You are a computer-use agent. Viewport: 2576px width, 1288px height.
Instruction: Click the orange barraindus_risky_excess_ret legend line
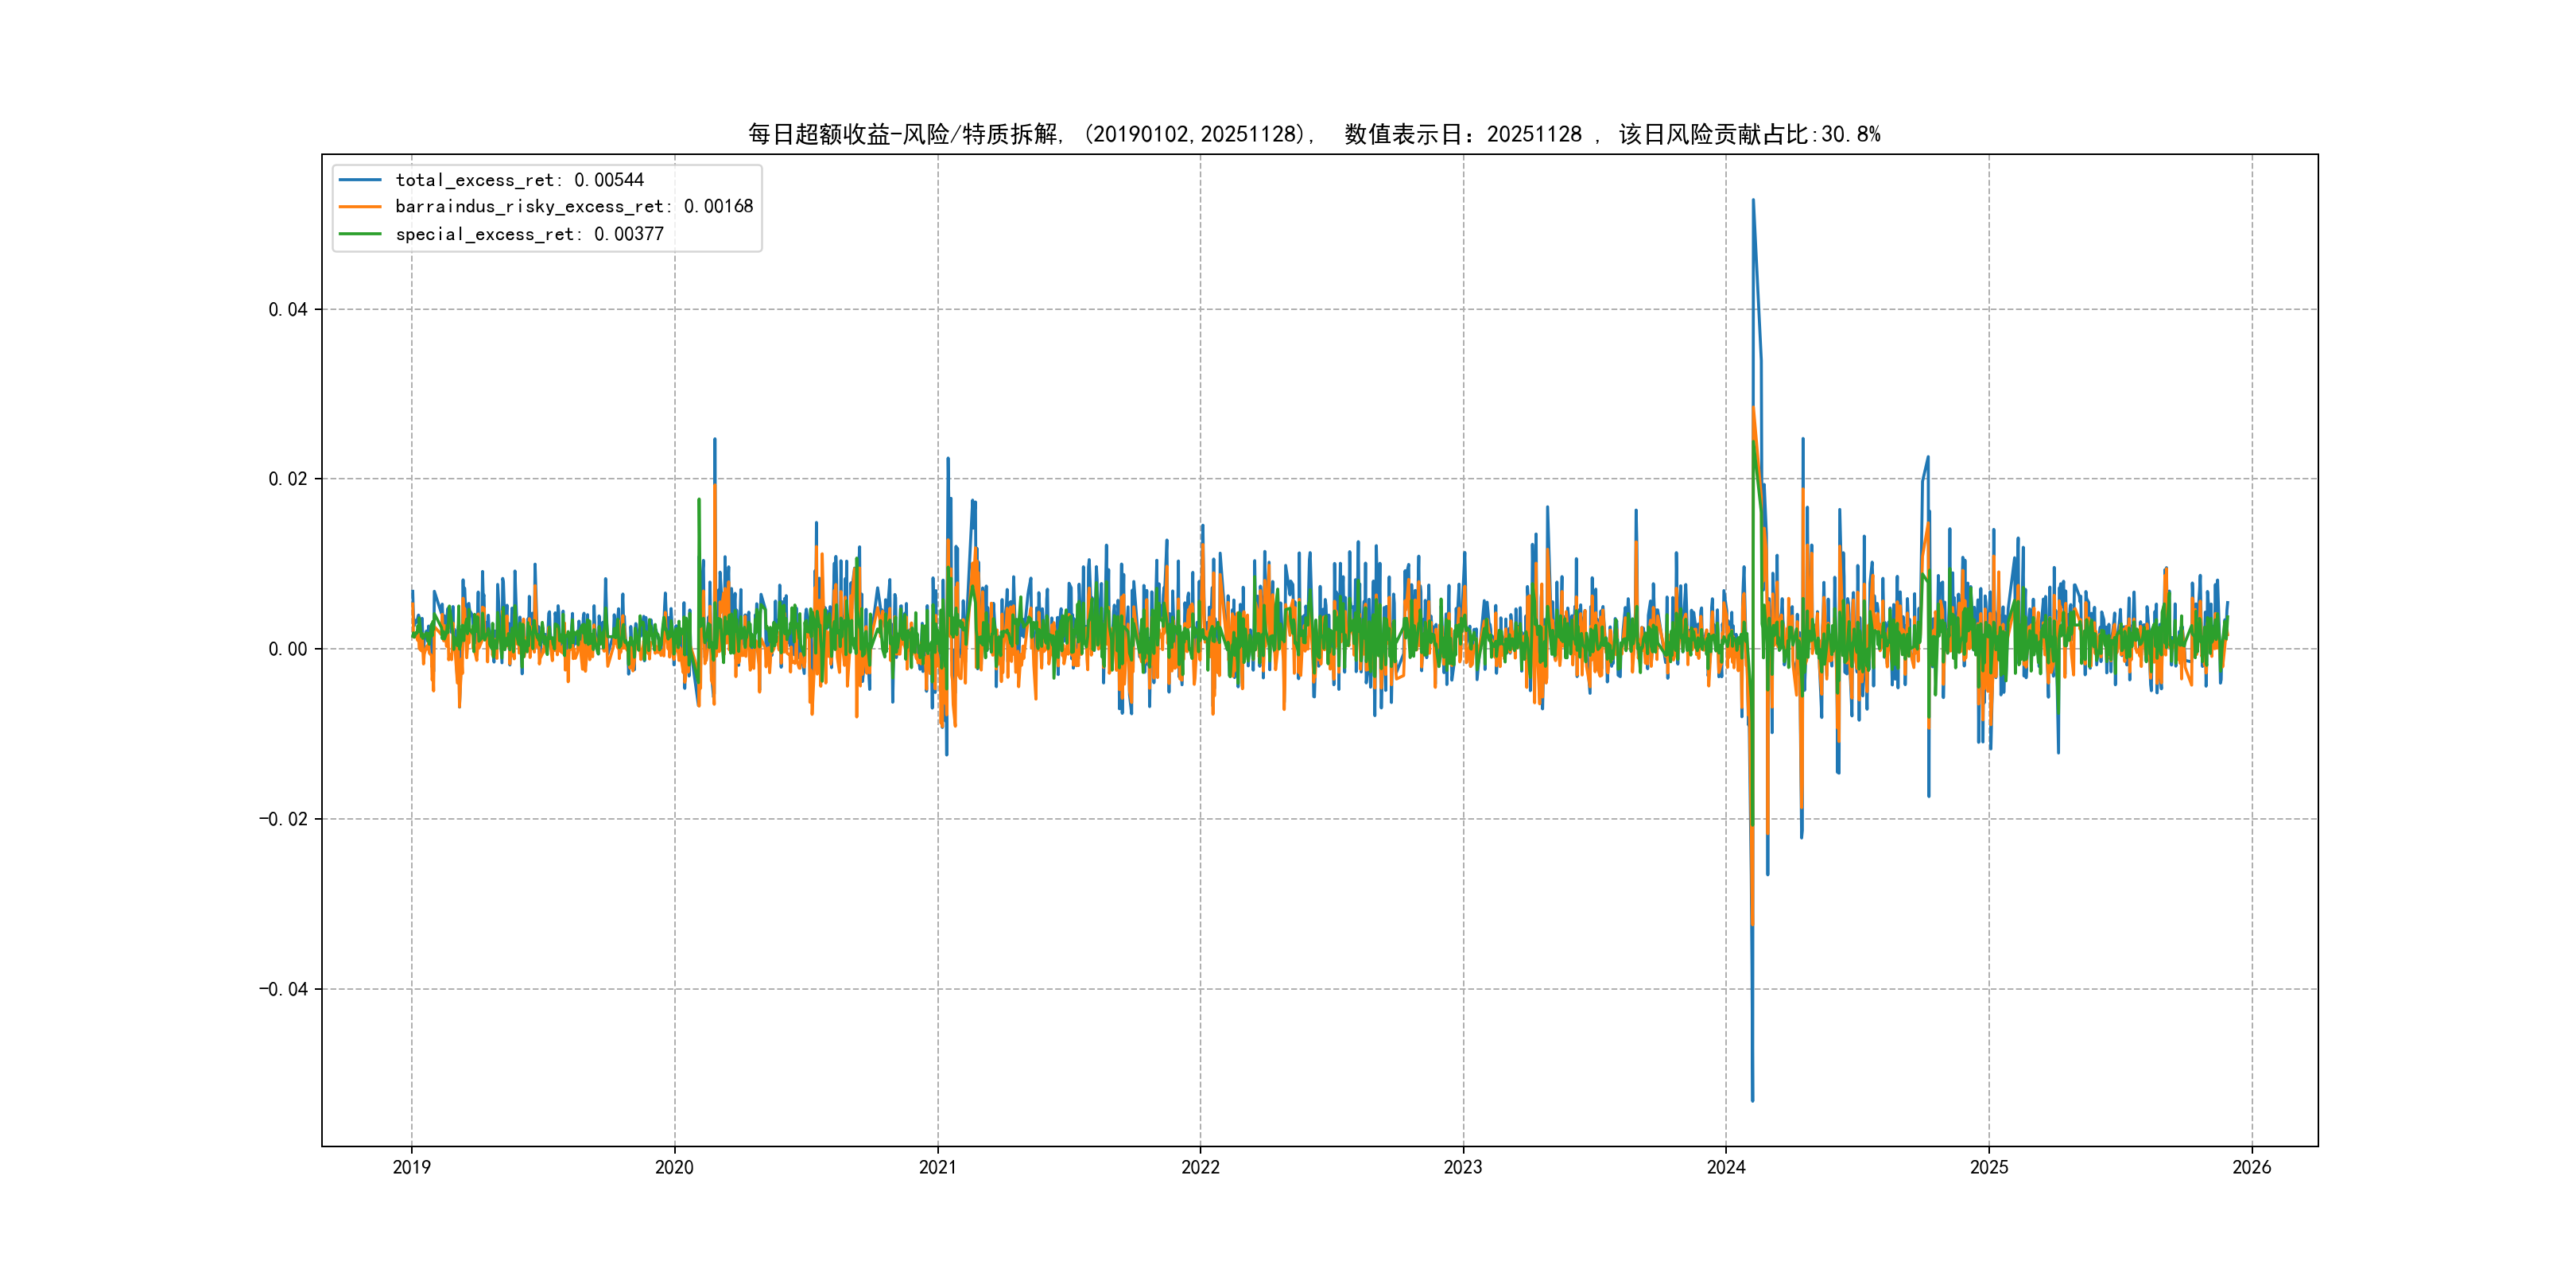pyautogui.click(x=360, y=207)
